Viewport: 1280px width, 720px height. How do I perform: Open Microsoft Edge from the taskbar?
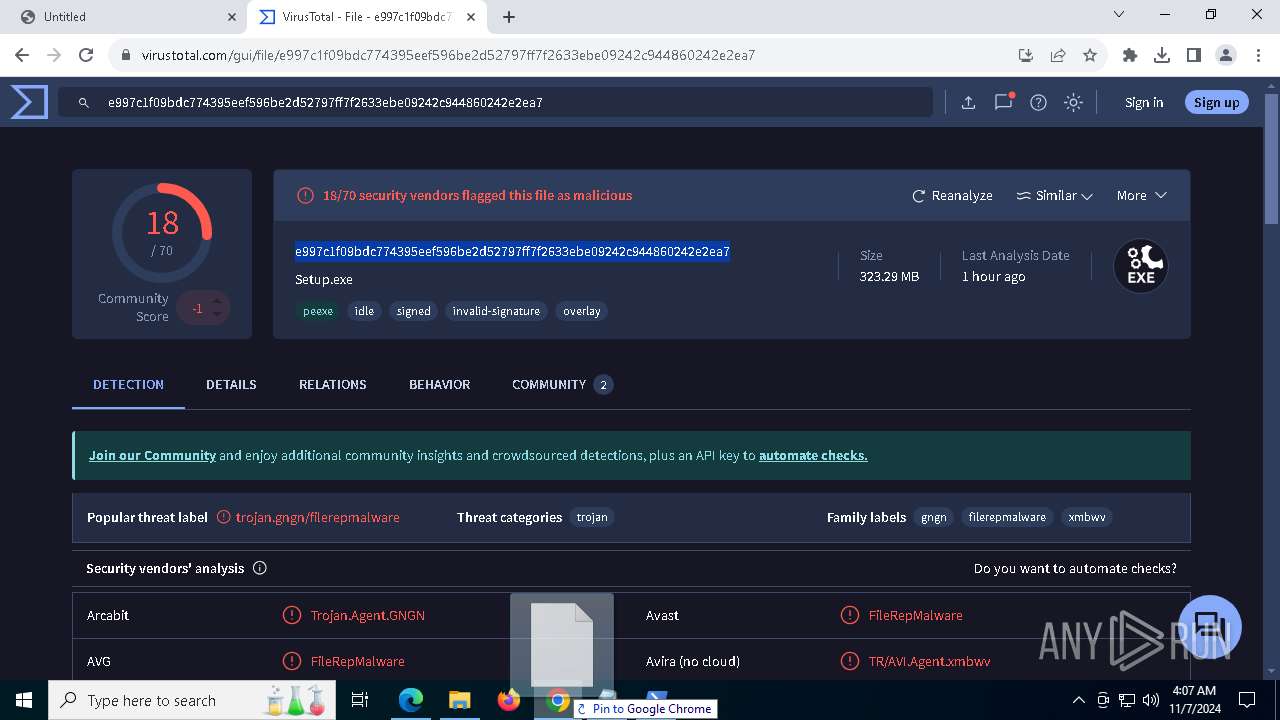tap(411, 700)
